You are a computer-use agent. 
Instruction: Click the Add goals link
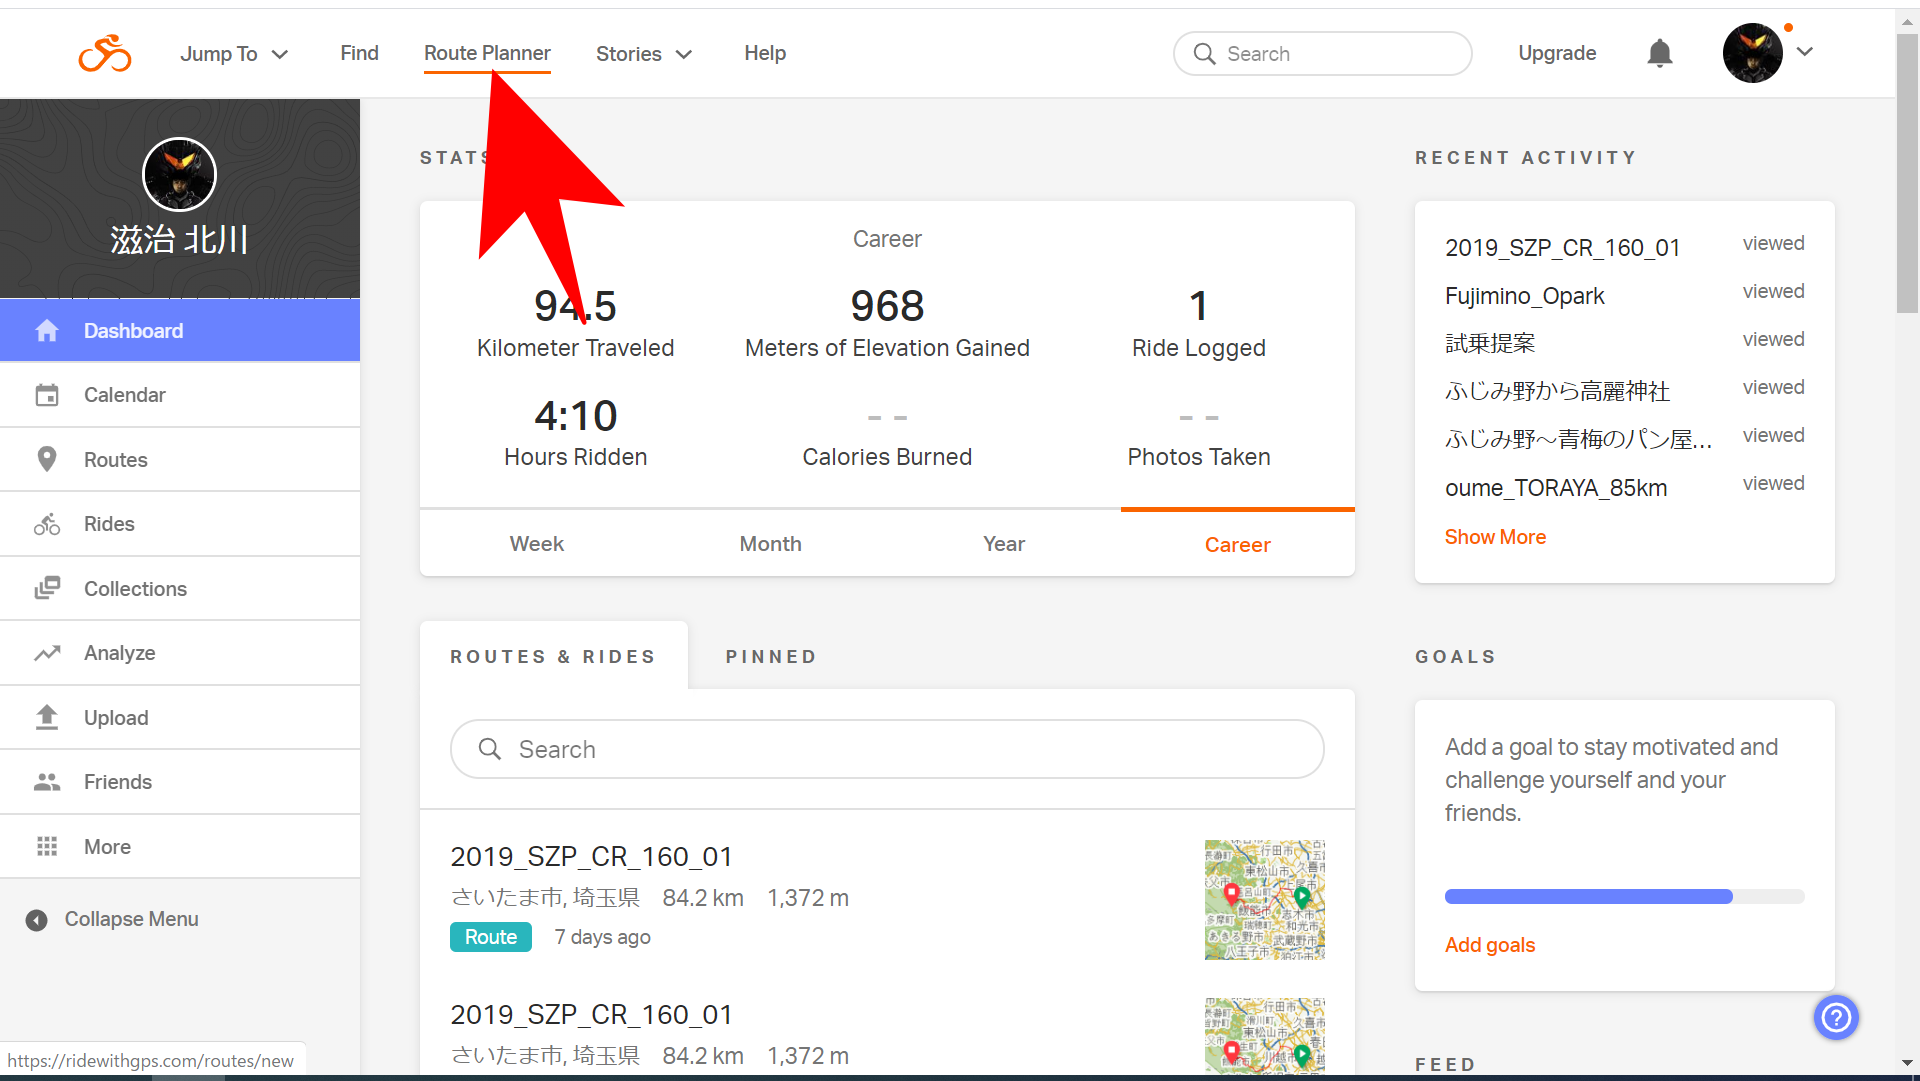click(1489, 945)
